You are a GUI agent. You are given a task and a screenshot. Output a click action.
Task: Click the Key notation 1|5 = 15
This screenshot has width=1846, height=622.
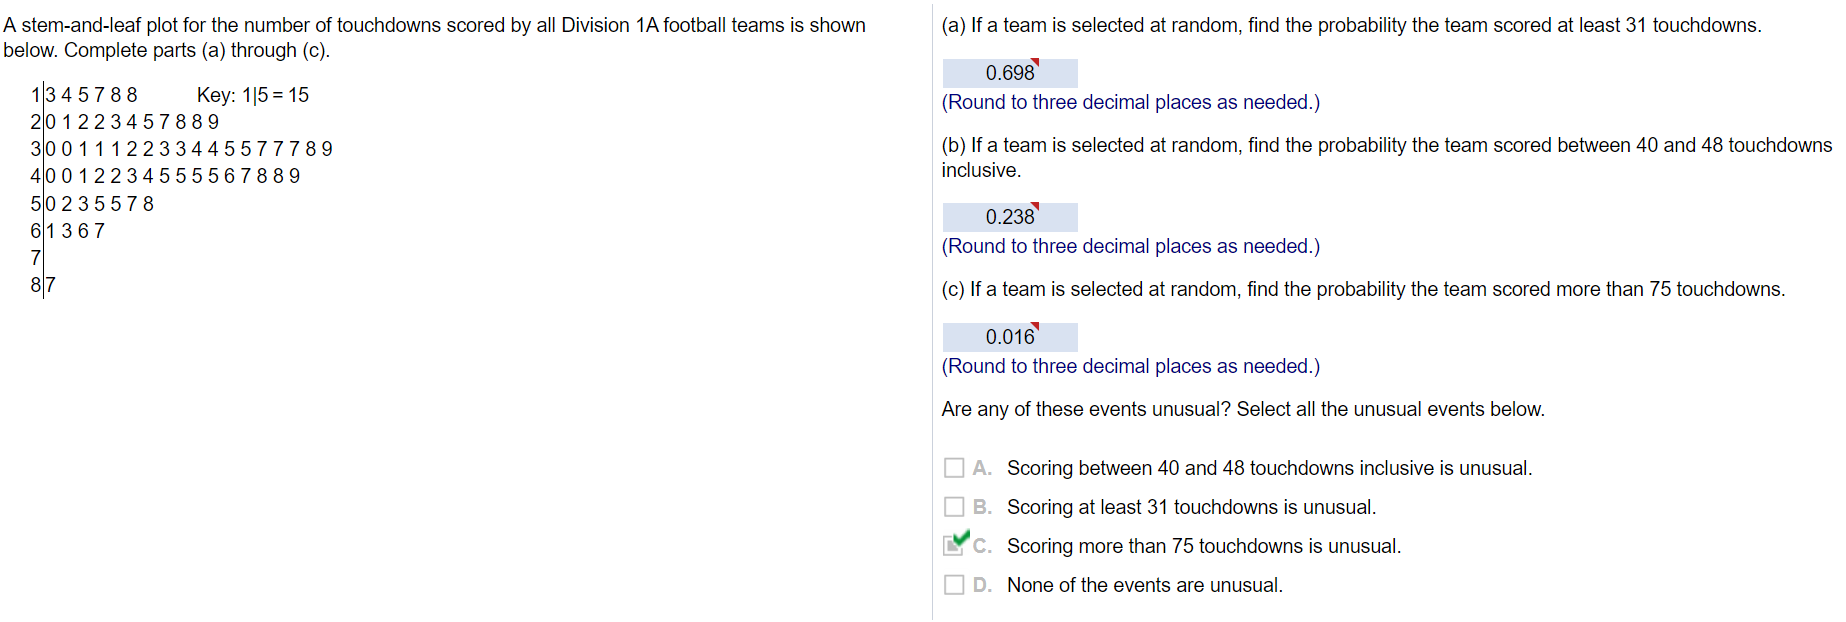pos(255,95)
